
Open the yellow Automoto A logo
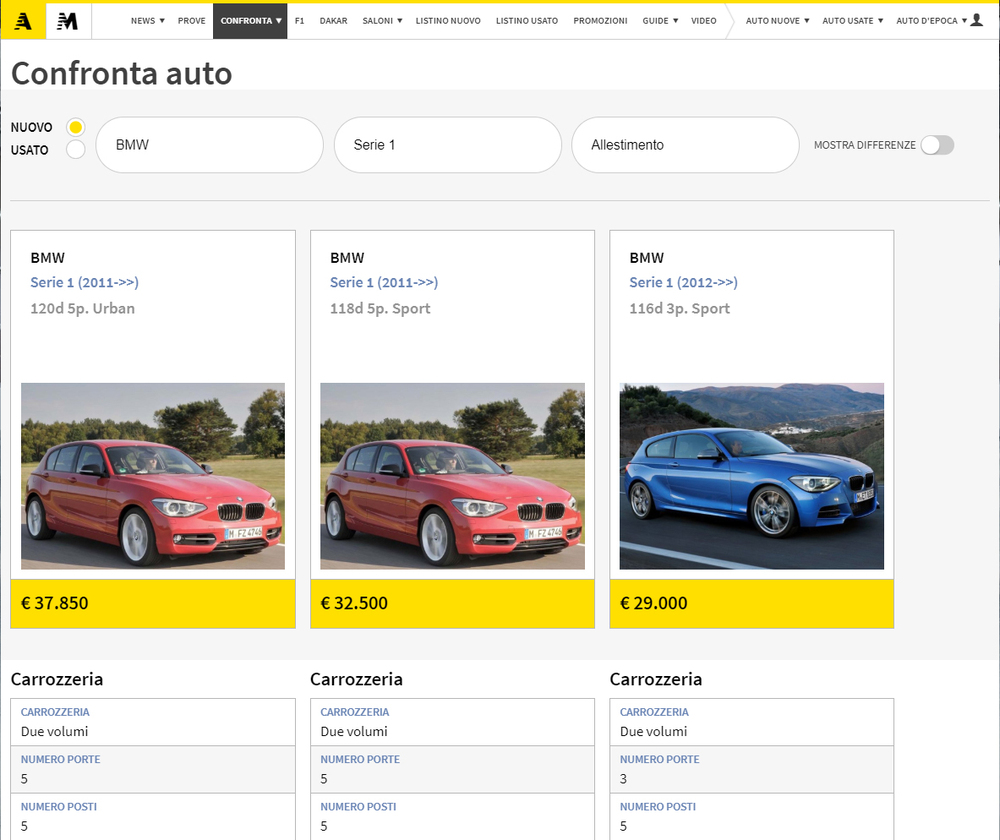click(23, 21)
